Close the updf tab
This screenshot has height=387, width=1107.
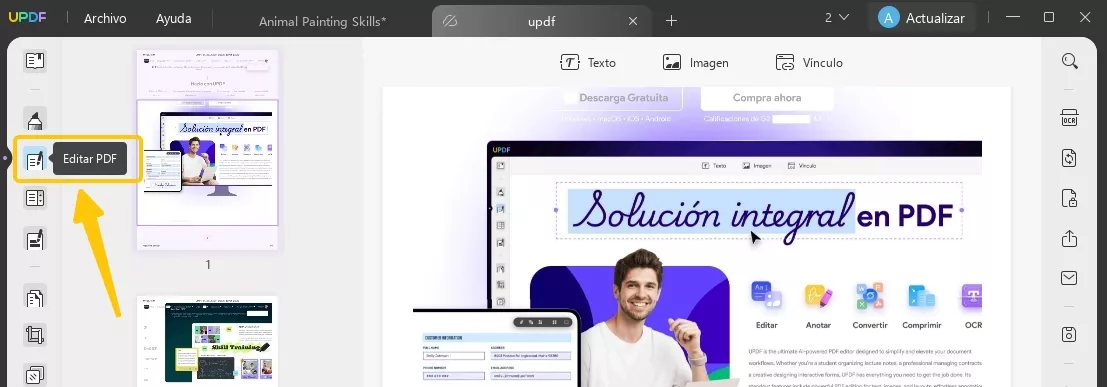pos(633,21)
